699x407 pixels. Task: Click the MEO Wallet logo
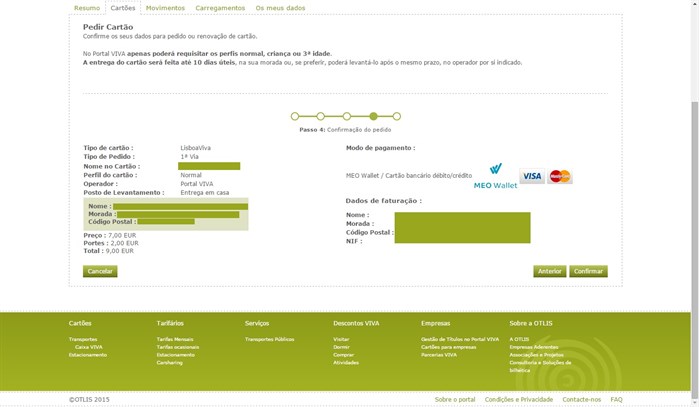(x=495, y=176)
